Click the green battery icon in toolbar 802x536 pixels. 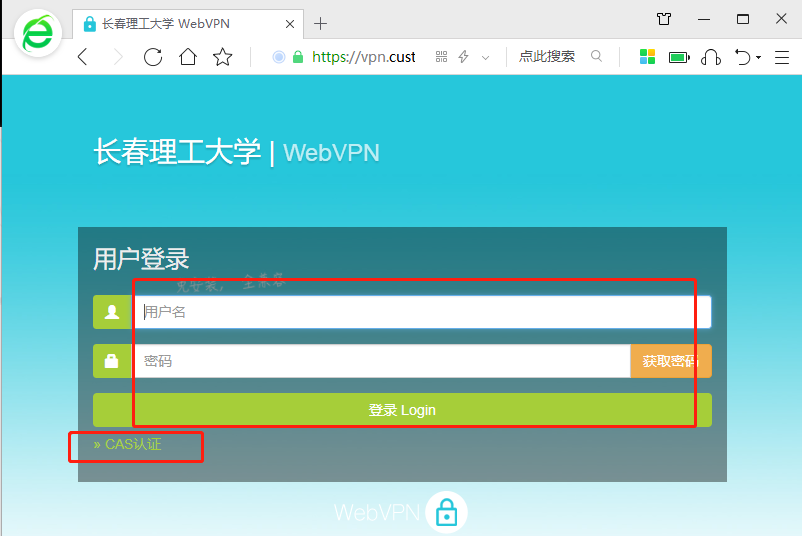(x=679, y=57)
